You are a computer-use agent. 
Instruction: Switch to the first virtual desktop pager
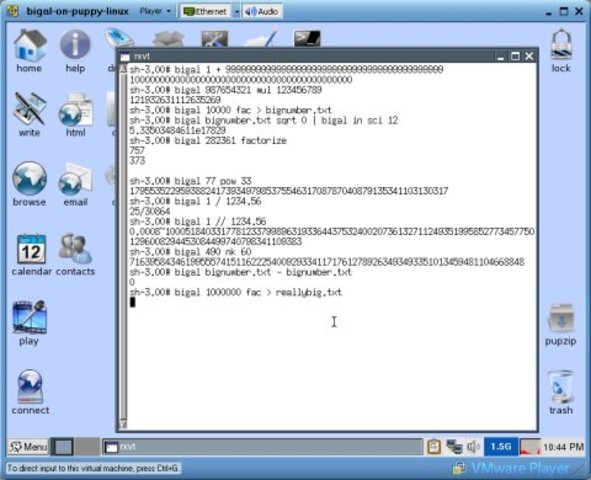[x=63, y=447]
